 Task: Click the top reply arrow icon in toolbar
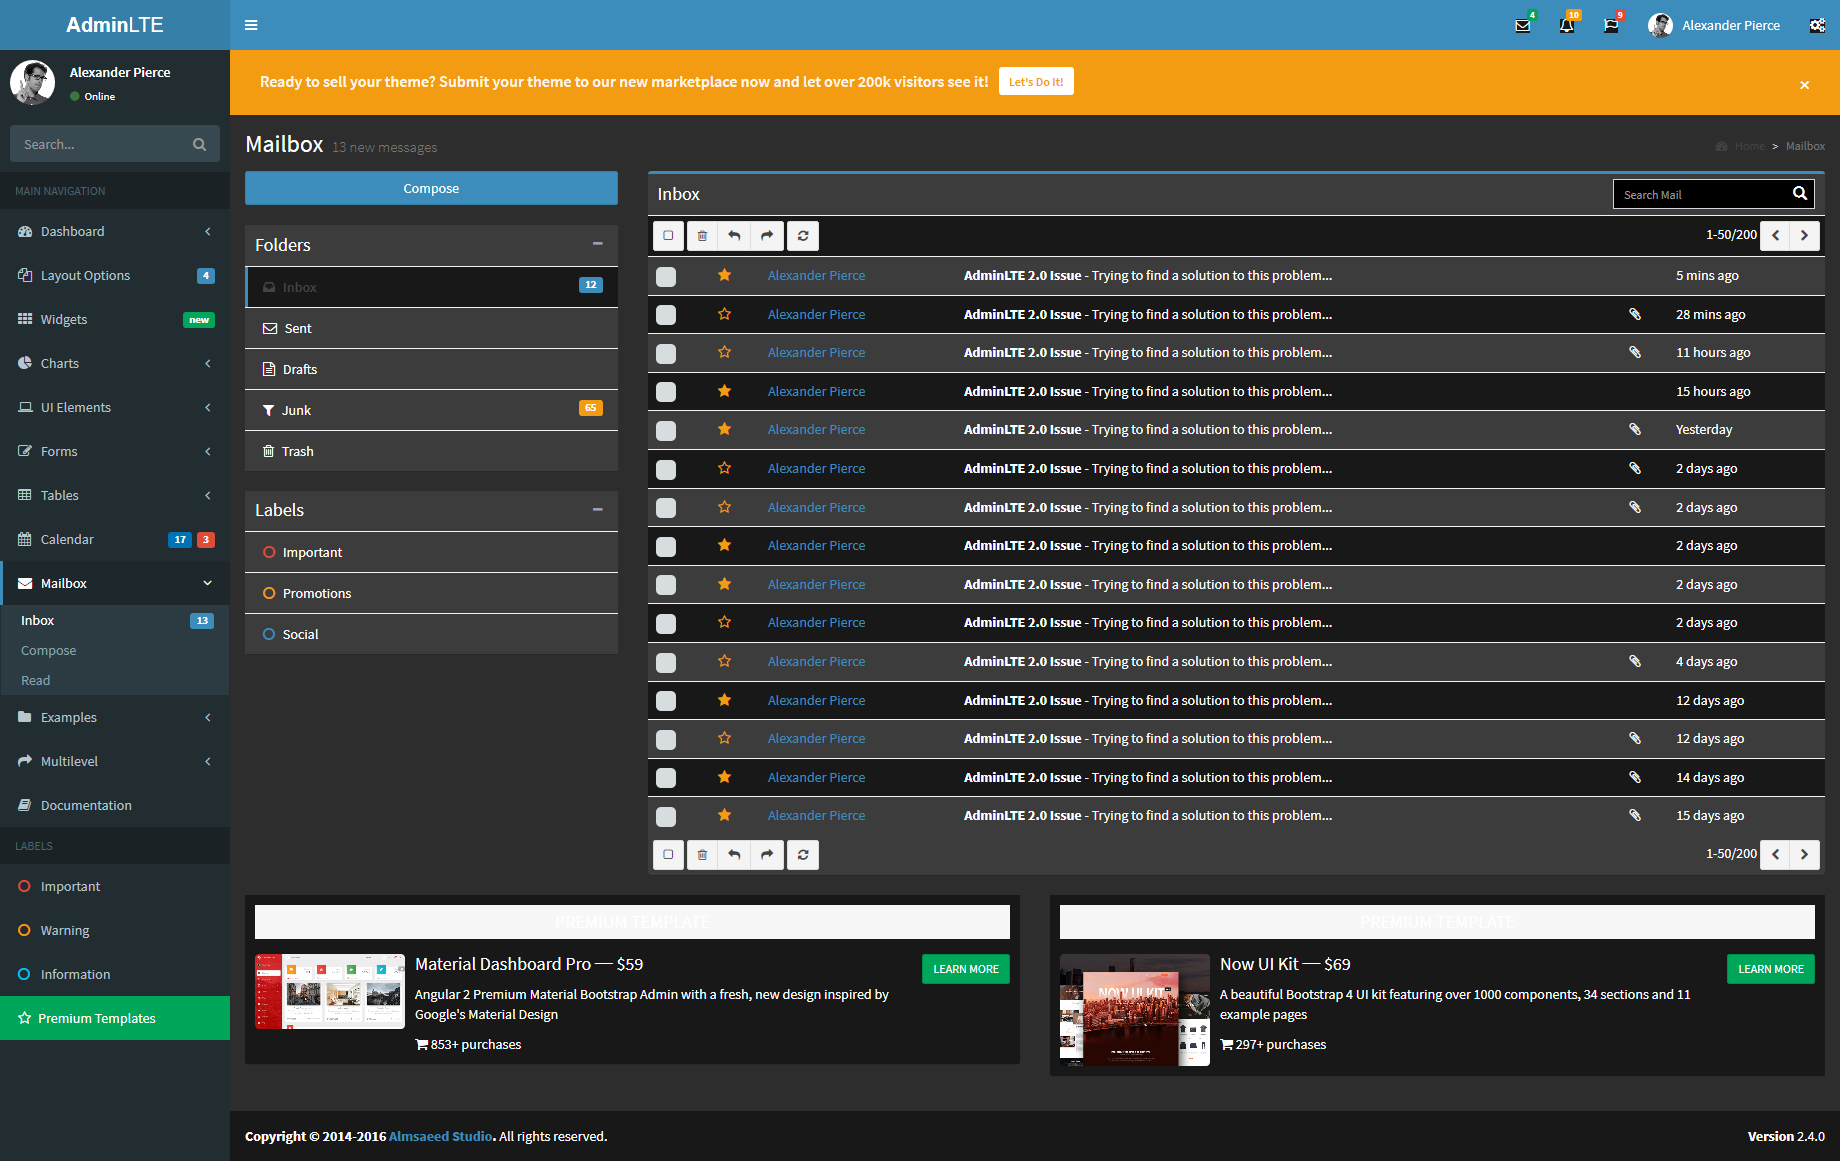[734, 236]
